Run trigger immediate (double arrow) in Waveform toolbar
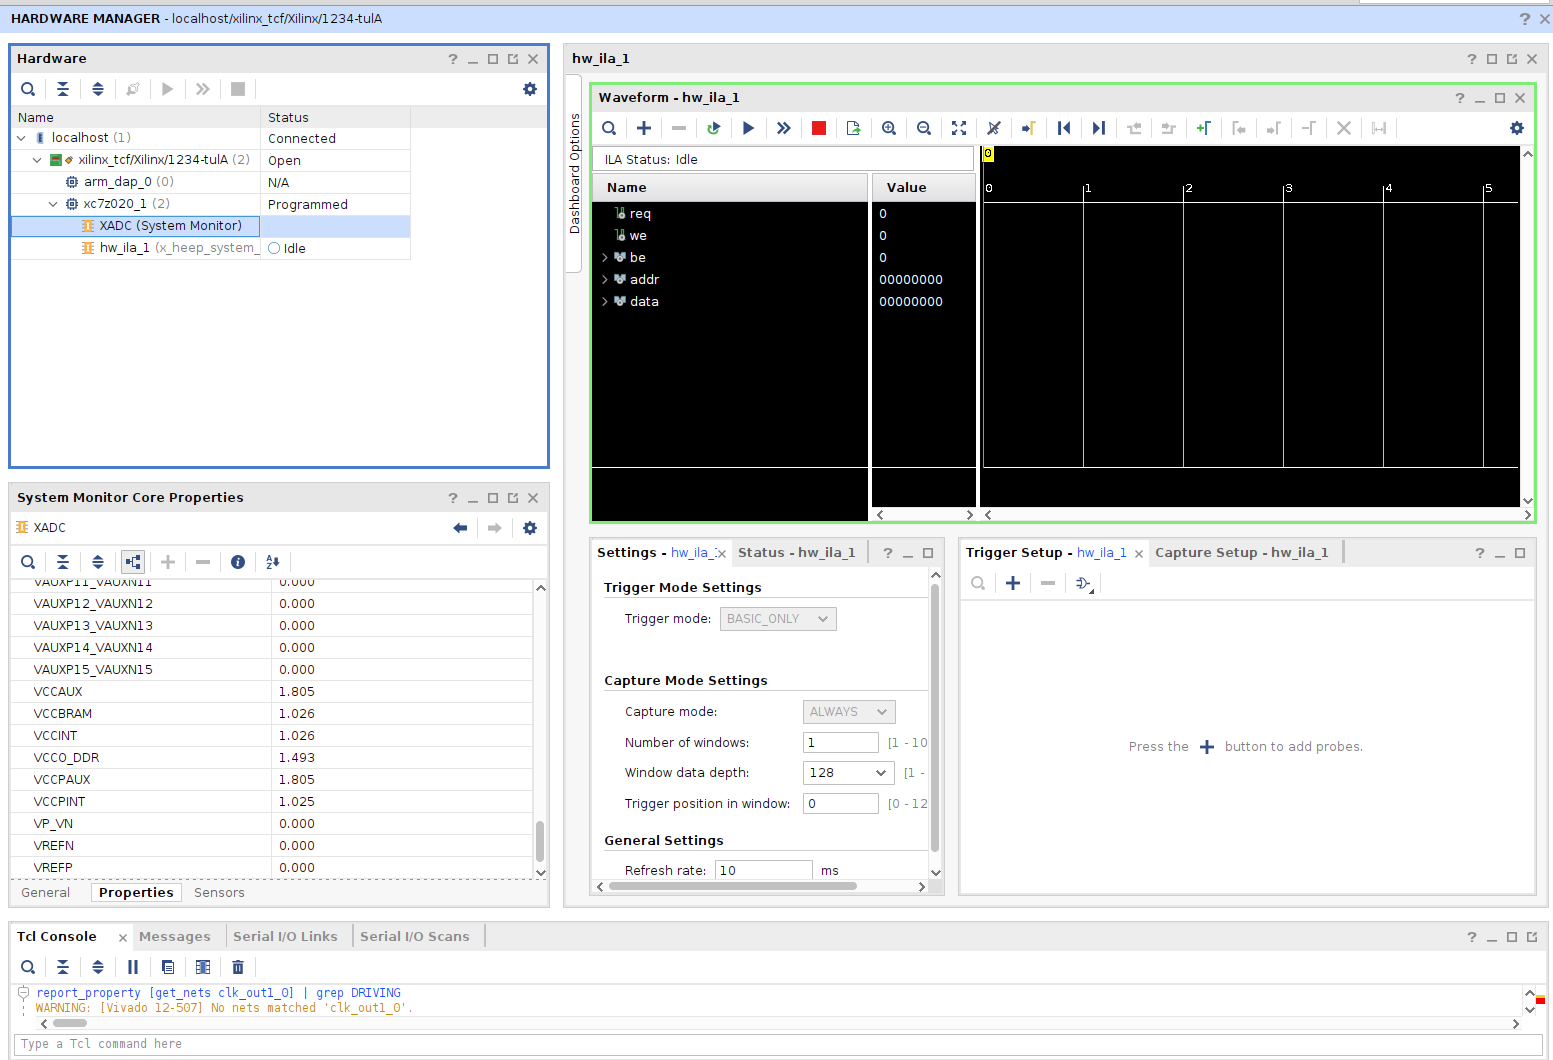 point(784,128)
